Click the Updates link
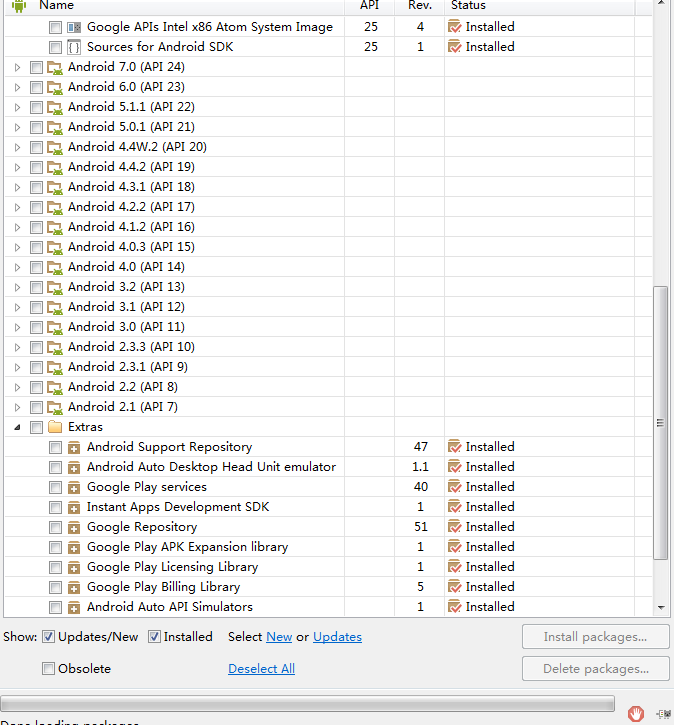 [x=337, y=637]
